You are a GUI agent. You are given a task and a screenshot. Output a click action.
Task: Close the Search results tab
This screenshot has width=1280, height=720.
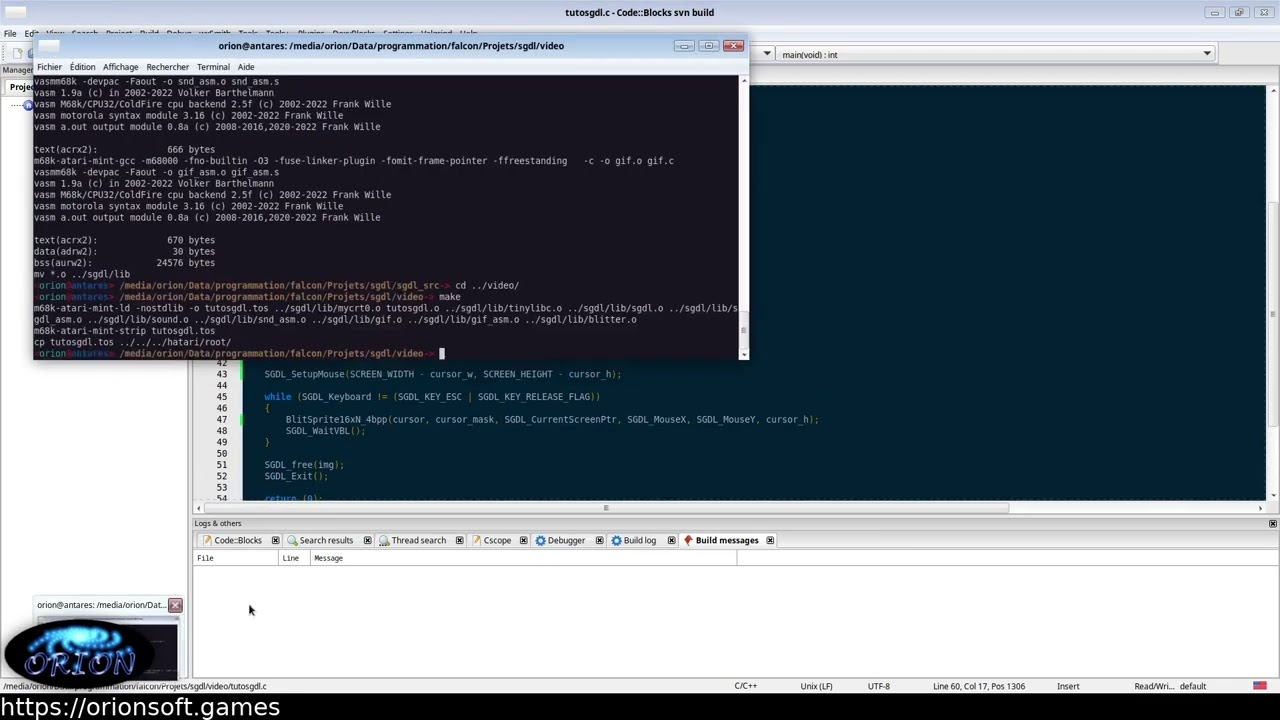point(367,540)
